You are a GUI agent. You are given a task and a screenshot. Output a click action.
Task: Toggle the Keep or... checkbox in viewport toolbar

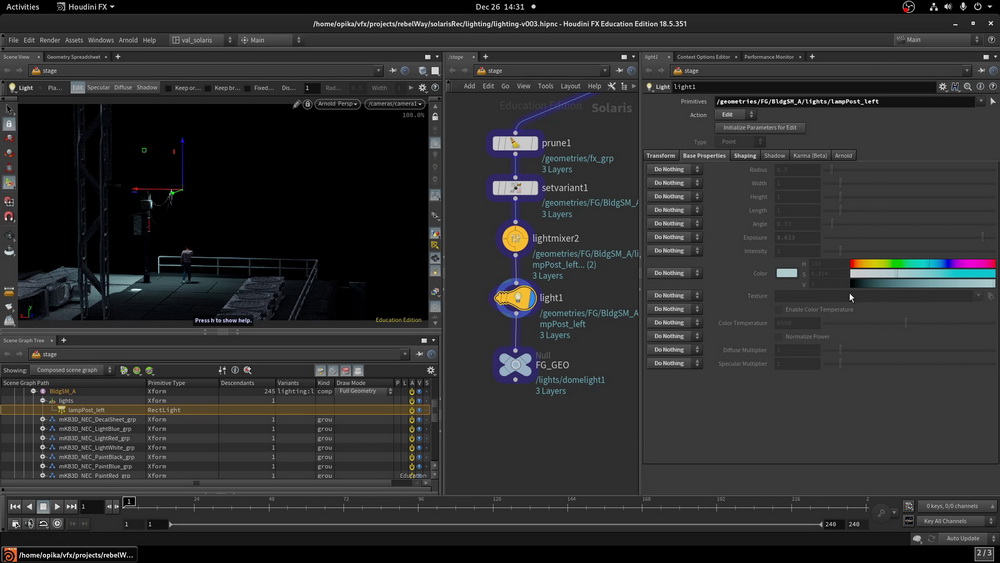[x=169, y=88]
